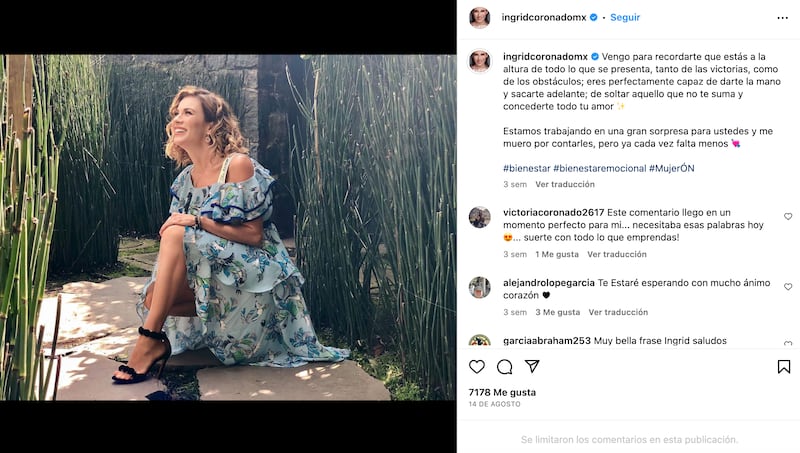
Task: Share post via paper plane icon
Action: (532, 366)
